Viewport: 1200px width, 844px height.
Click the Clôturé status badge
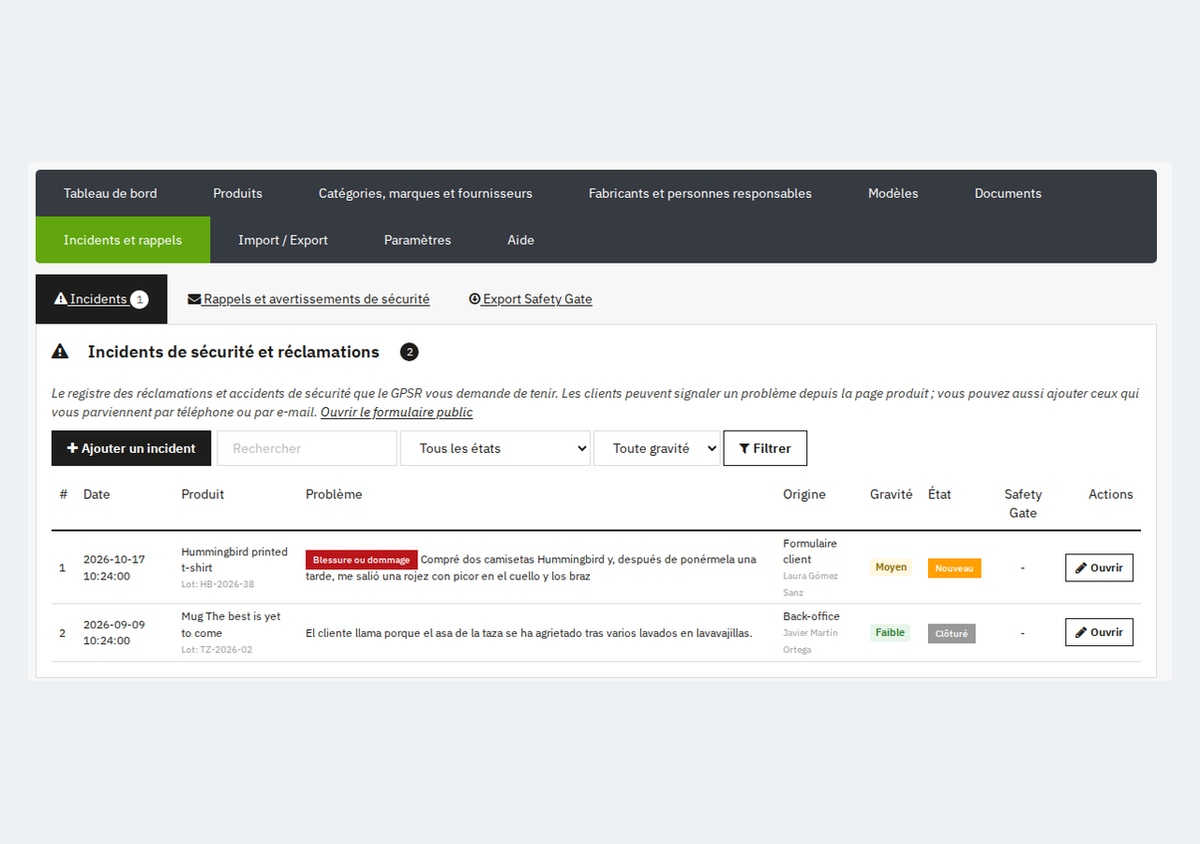point(951,633)
